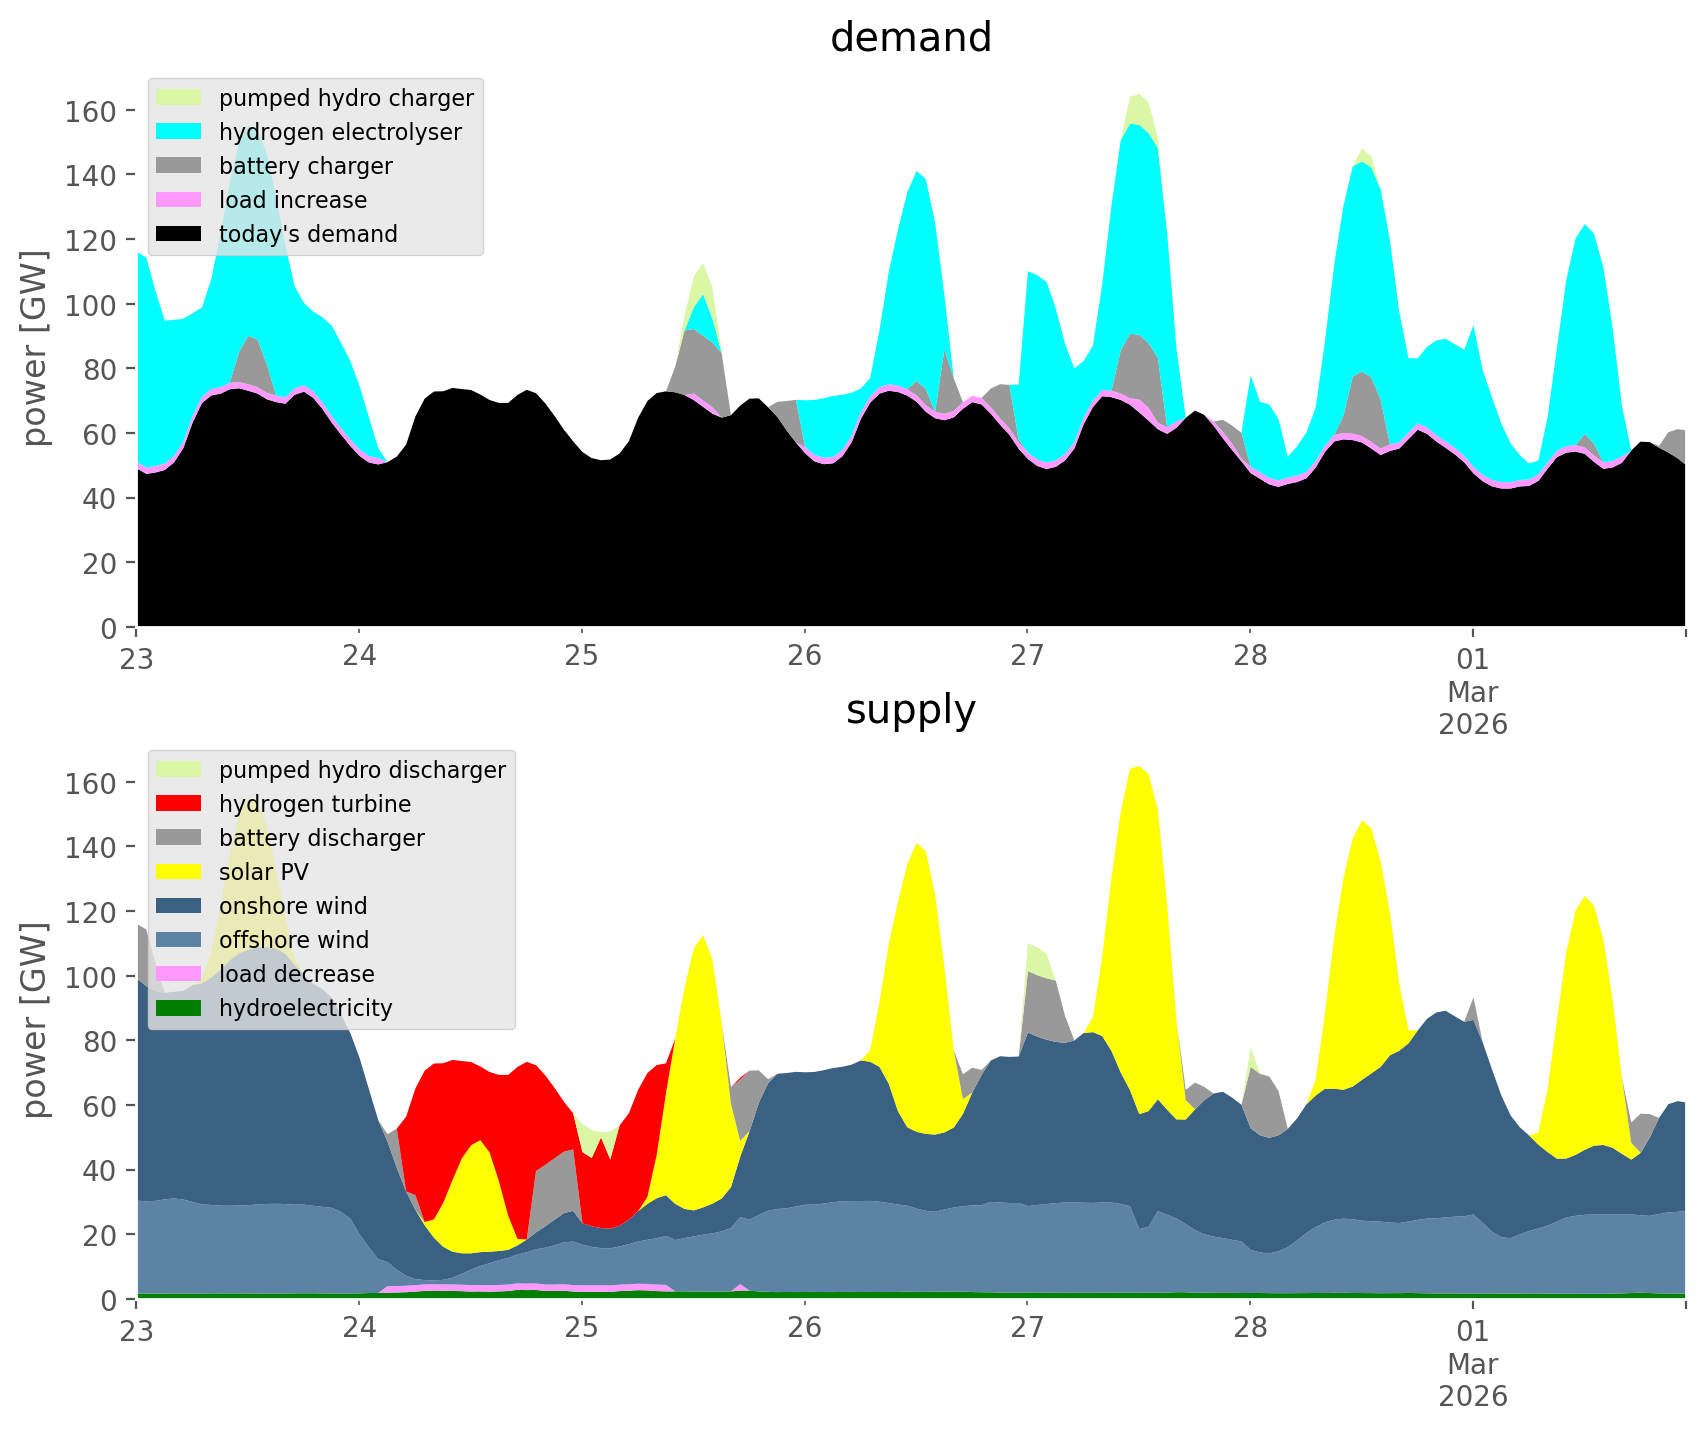Click the battery discharger legend label

(x=321, y=838)
